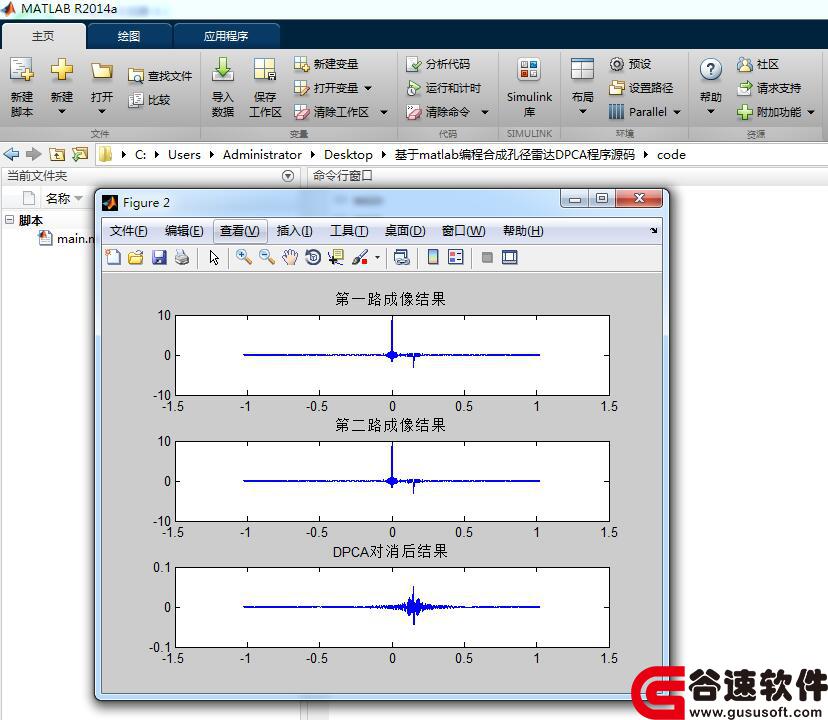The height and width of the screenshot is (720, 828).
Task: Select the Edit Plot arrow tool
Action: tap(214, 257)
